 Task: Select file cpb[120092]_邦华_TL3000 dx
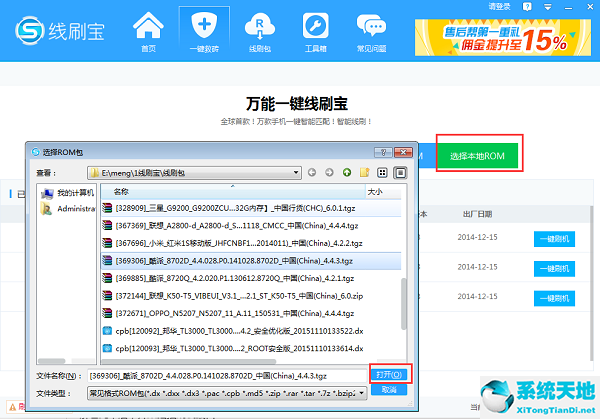(x=251, y=331)
